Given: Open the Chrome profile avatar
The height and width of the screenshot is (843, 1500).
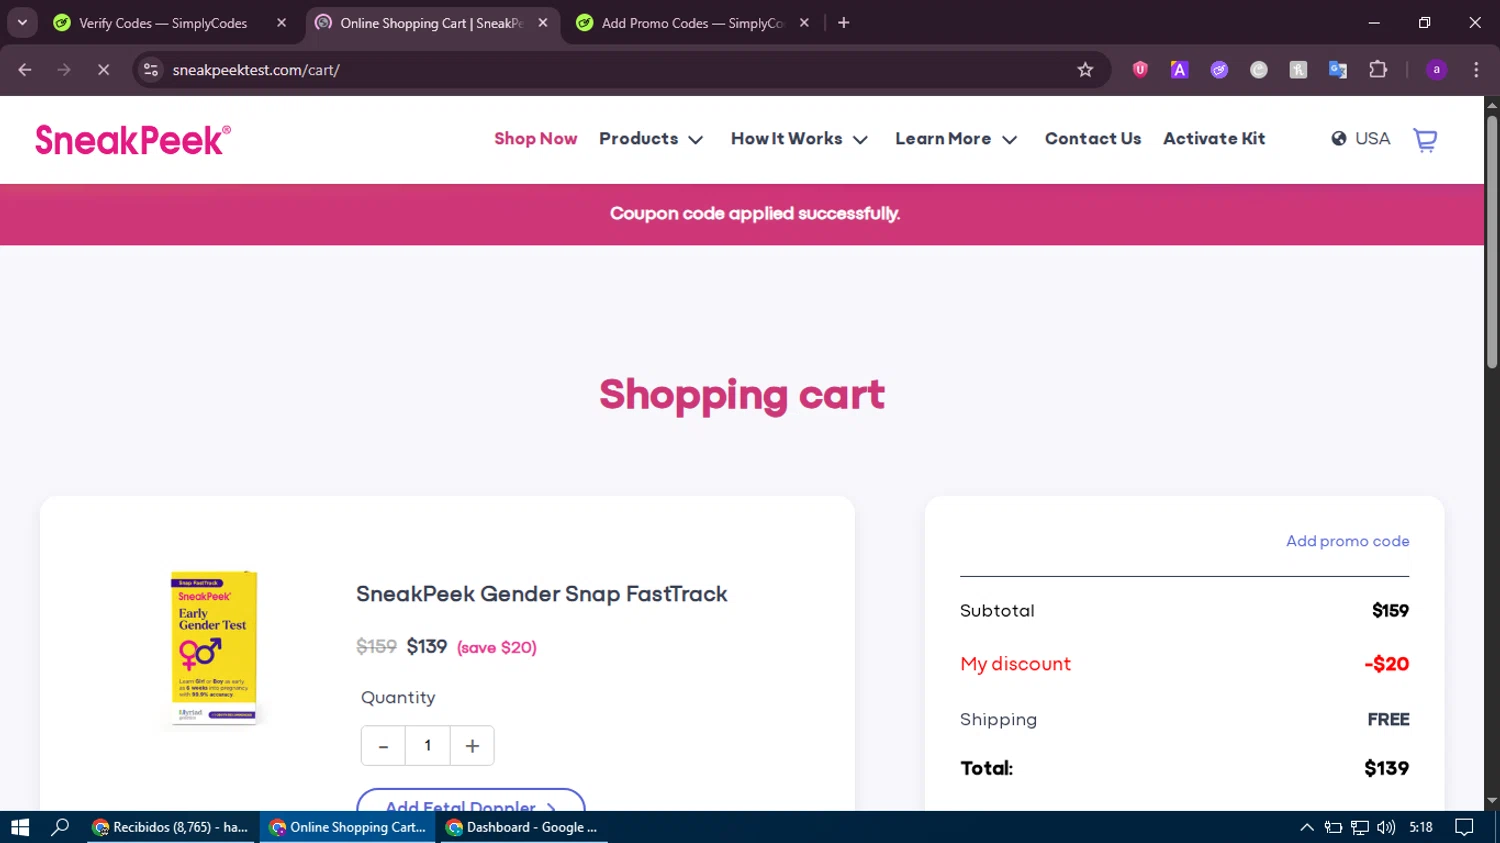Looking at the screenshot, I should click(x=1437, y=70).
